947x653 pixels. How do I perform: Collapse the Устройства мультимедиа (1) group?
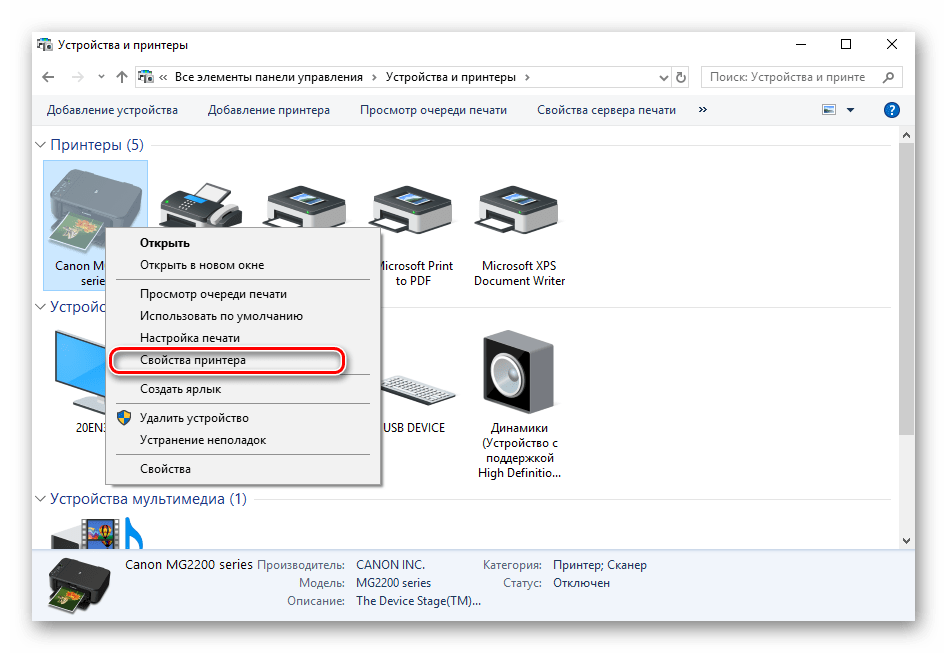41,499
